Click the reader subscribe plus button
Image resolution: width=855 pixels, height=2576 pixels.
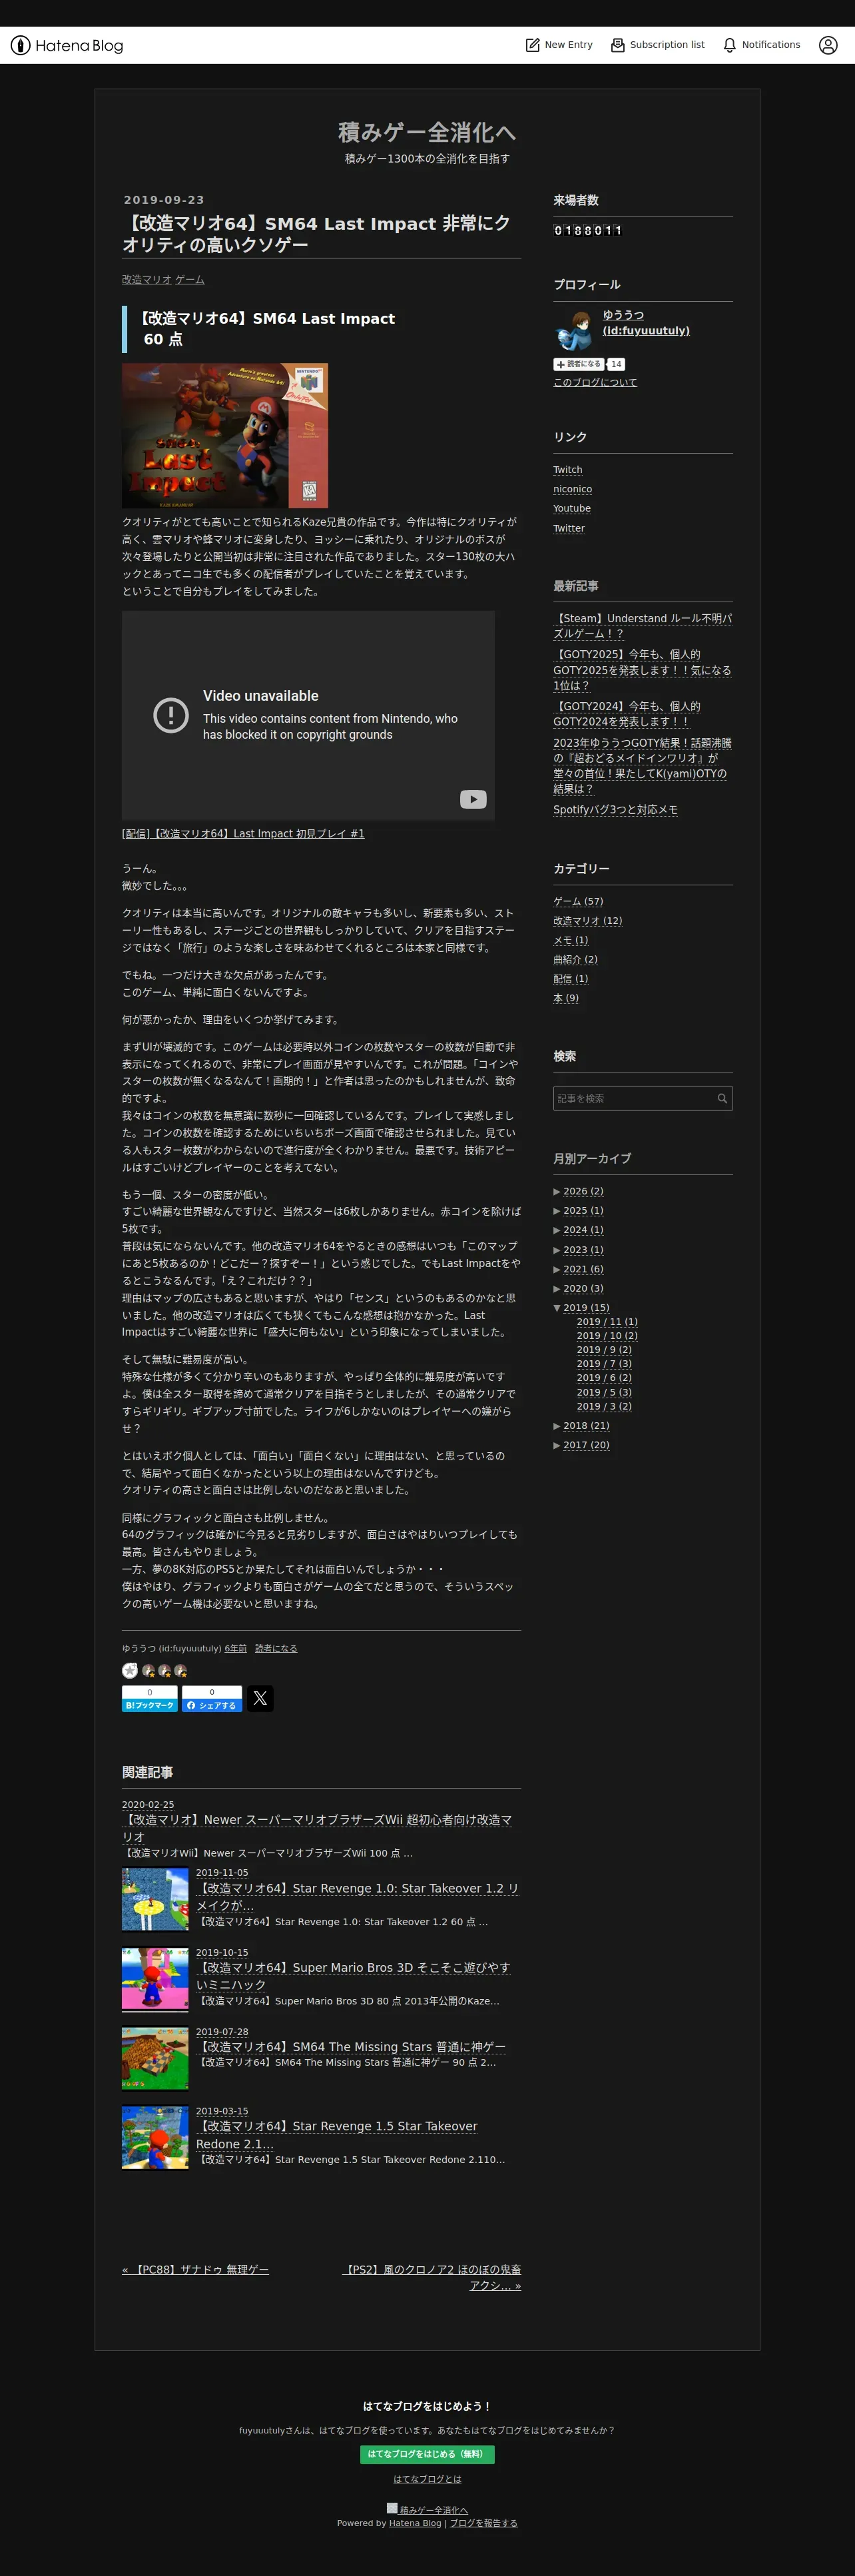click(x=579, y=364)
